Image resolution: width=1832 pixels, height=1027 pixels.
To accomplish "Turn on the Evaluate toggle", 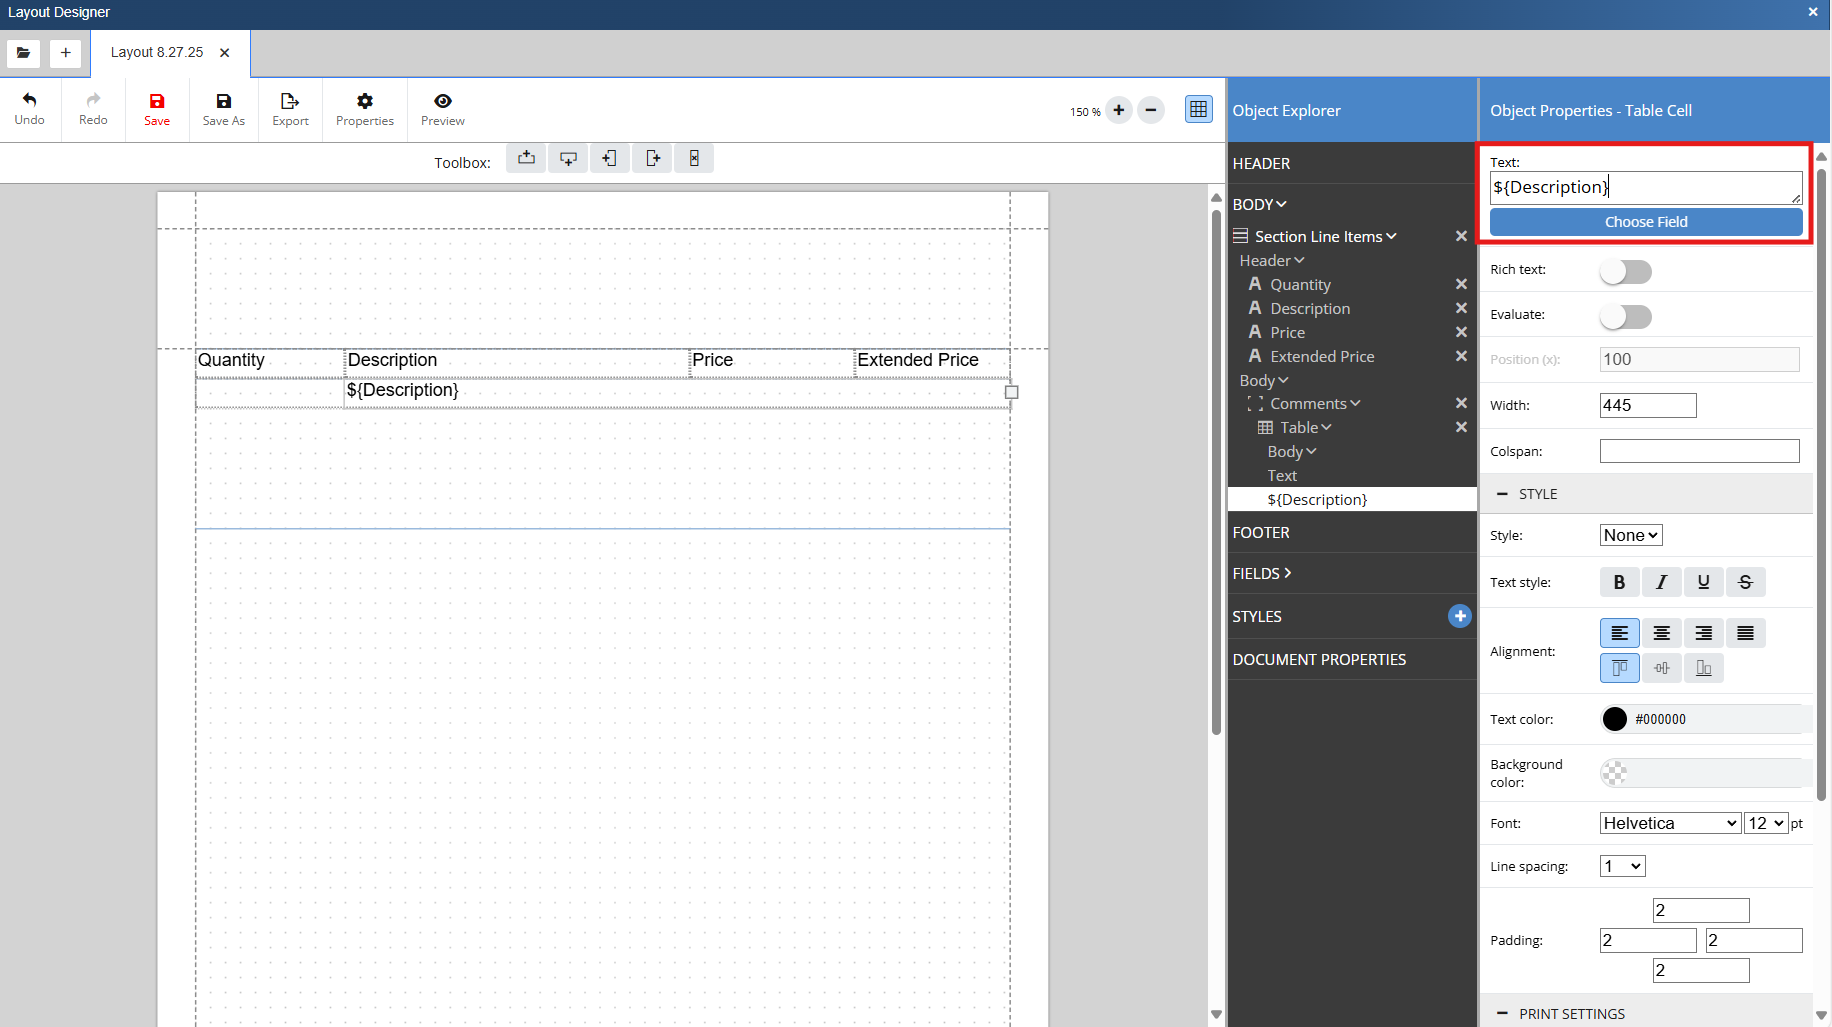I will 1625,316.
